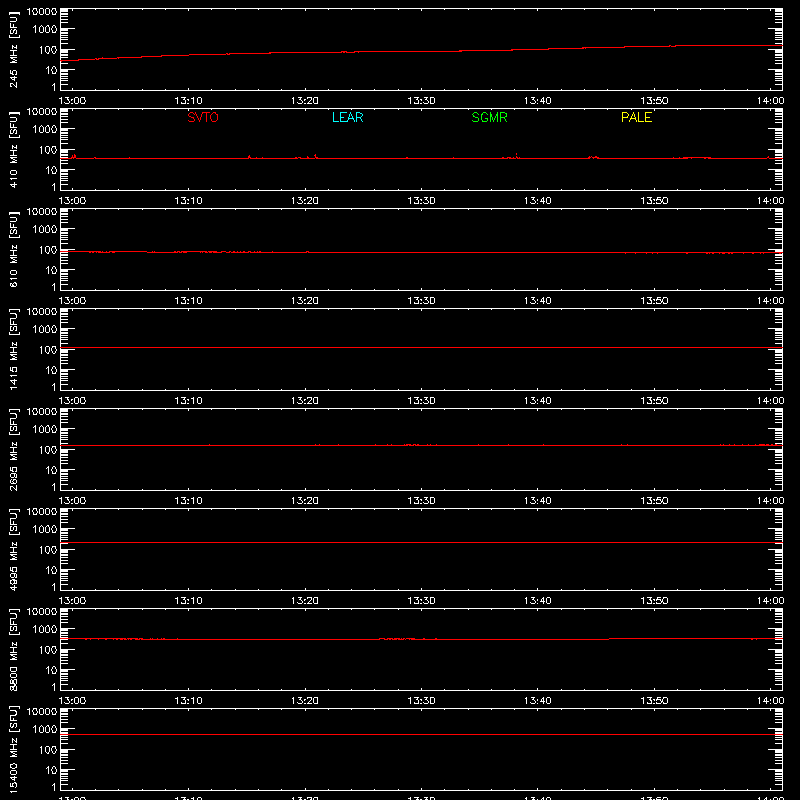Click the 13:30 tick label below the 1415 MHz plot
Image resolution: width=800 pixels, height=800 pixels.
pyautogui.click(x=421, y=401)
